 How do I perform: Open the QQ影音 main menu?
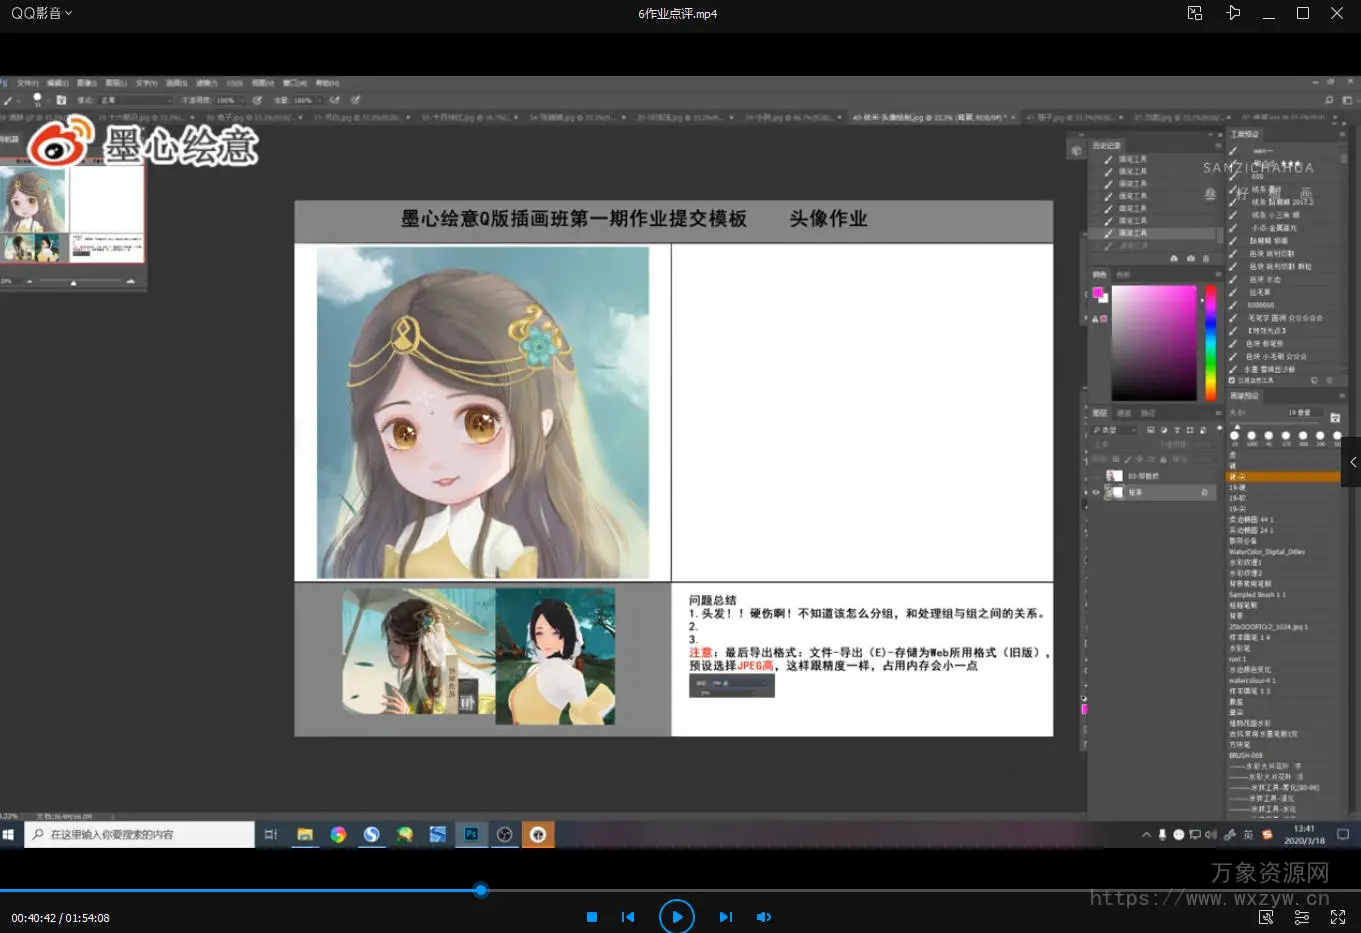coord(41,13)
